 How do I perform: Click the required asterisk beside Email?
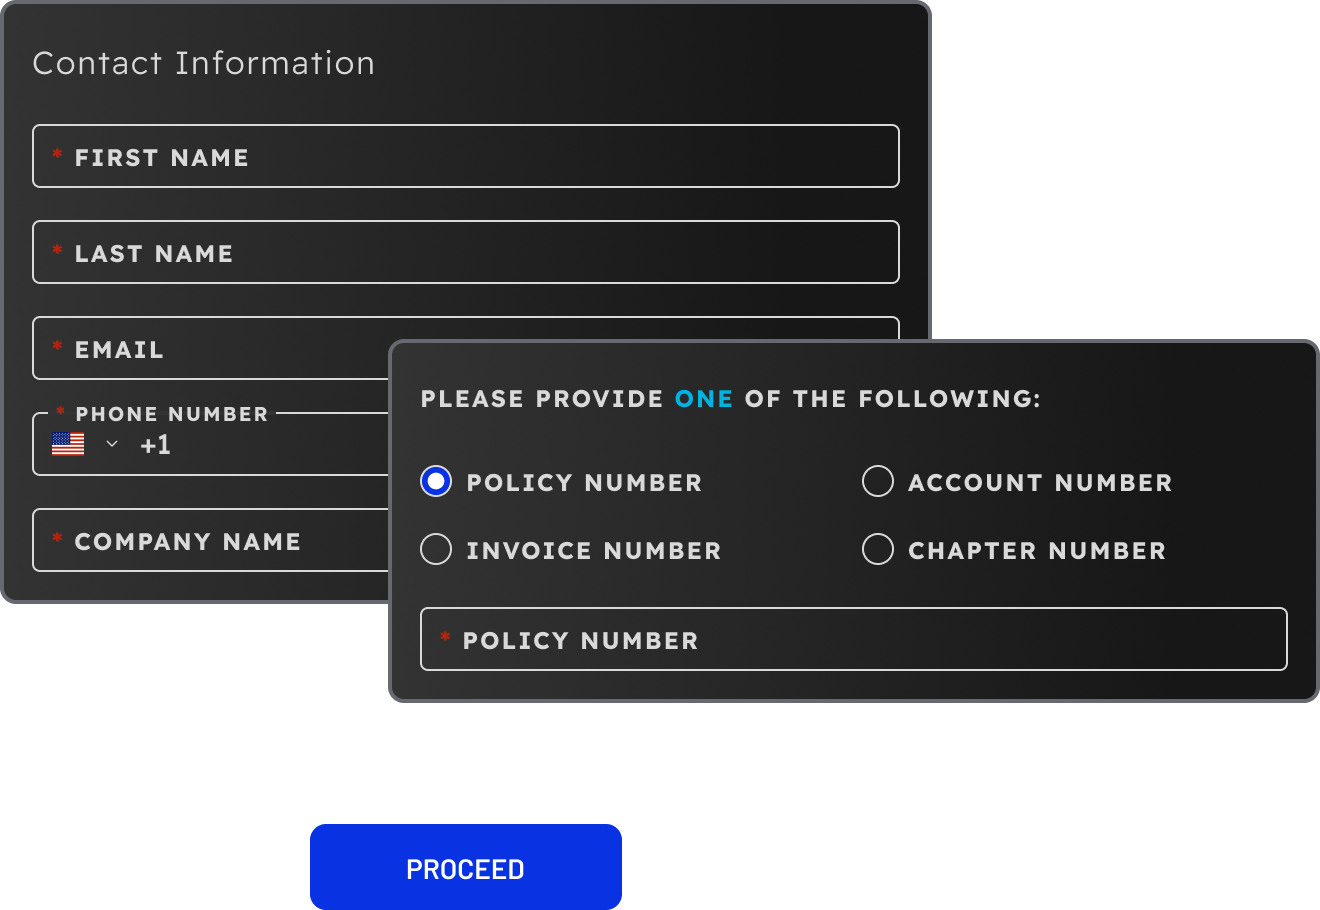[x=57, y=348]
